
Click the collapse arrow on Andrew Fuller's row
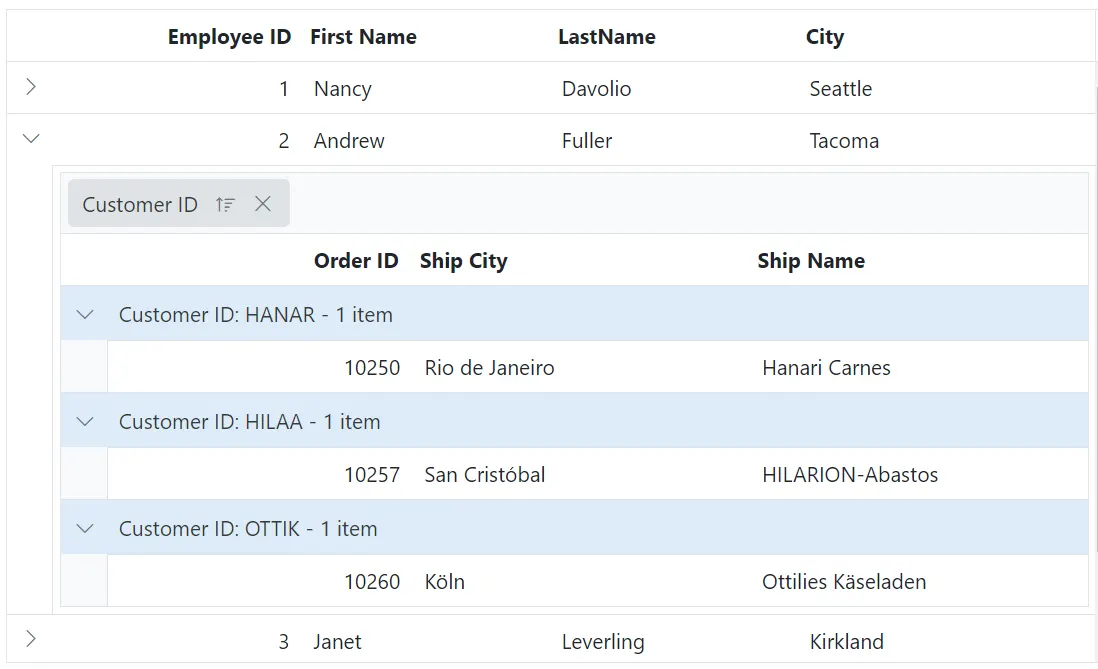point(30,139)
